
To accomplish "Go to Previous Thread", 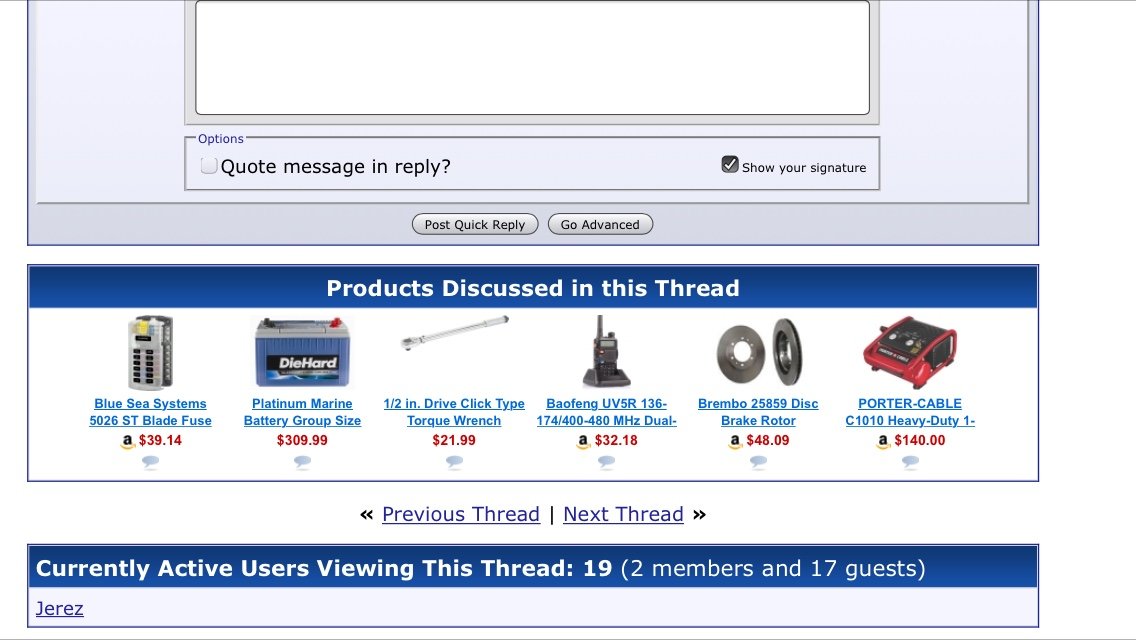I will [461, 515].
